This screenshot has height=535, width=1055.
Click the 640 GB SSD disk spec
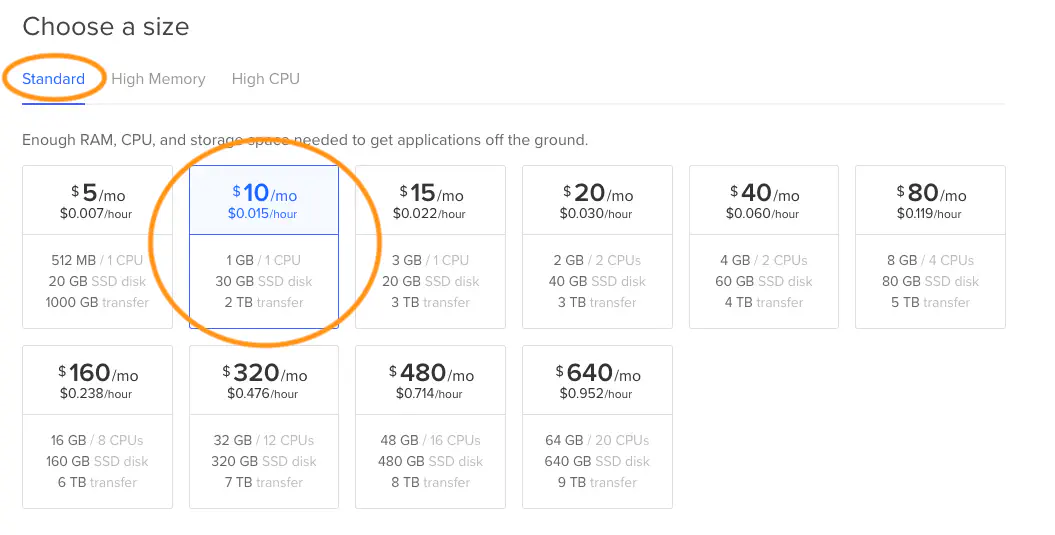tap(597, 461)
